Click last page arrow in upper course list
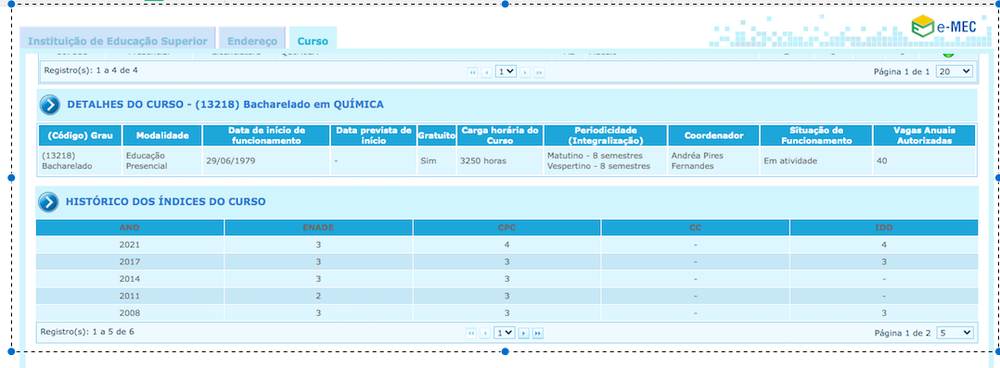 (539, 73)
